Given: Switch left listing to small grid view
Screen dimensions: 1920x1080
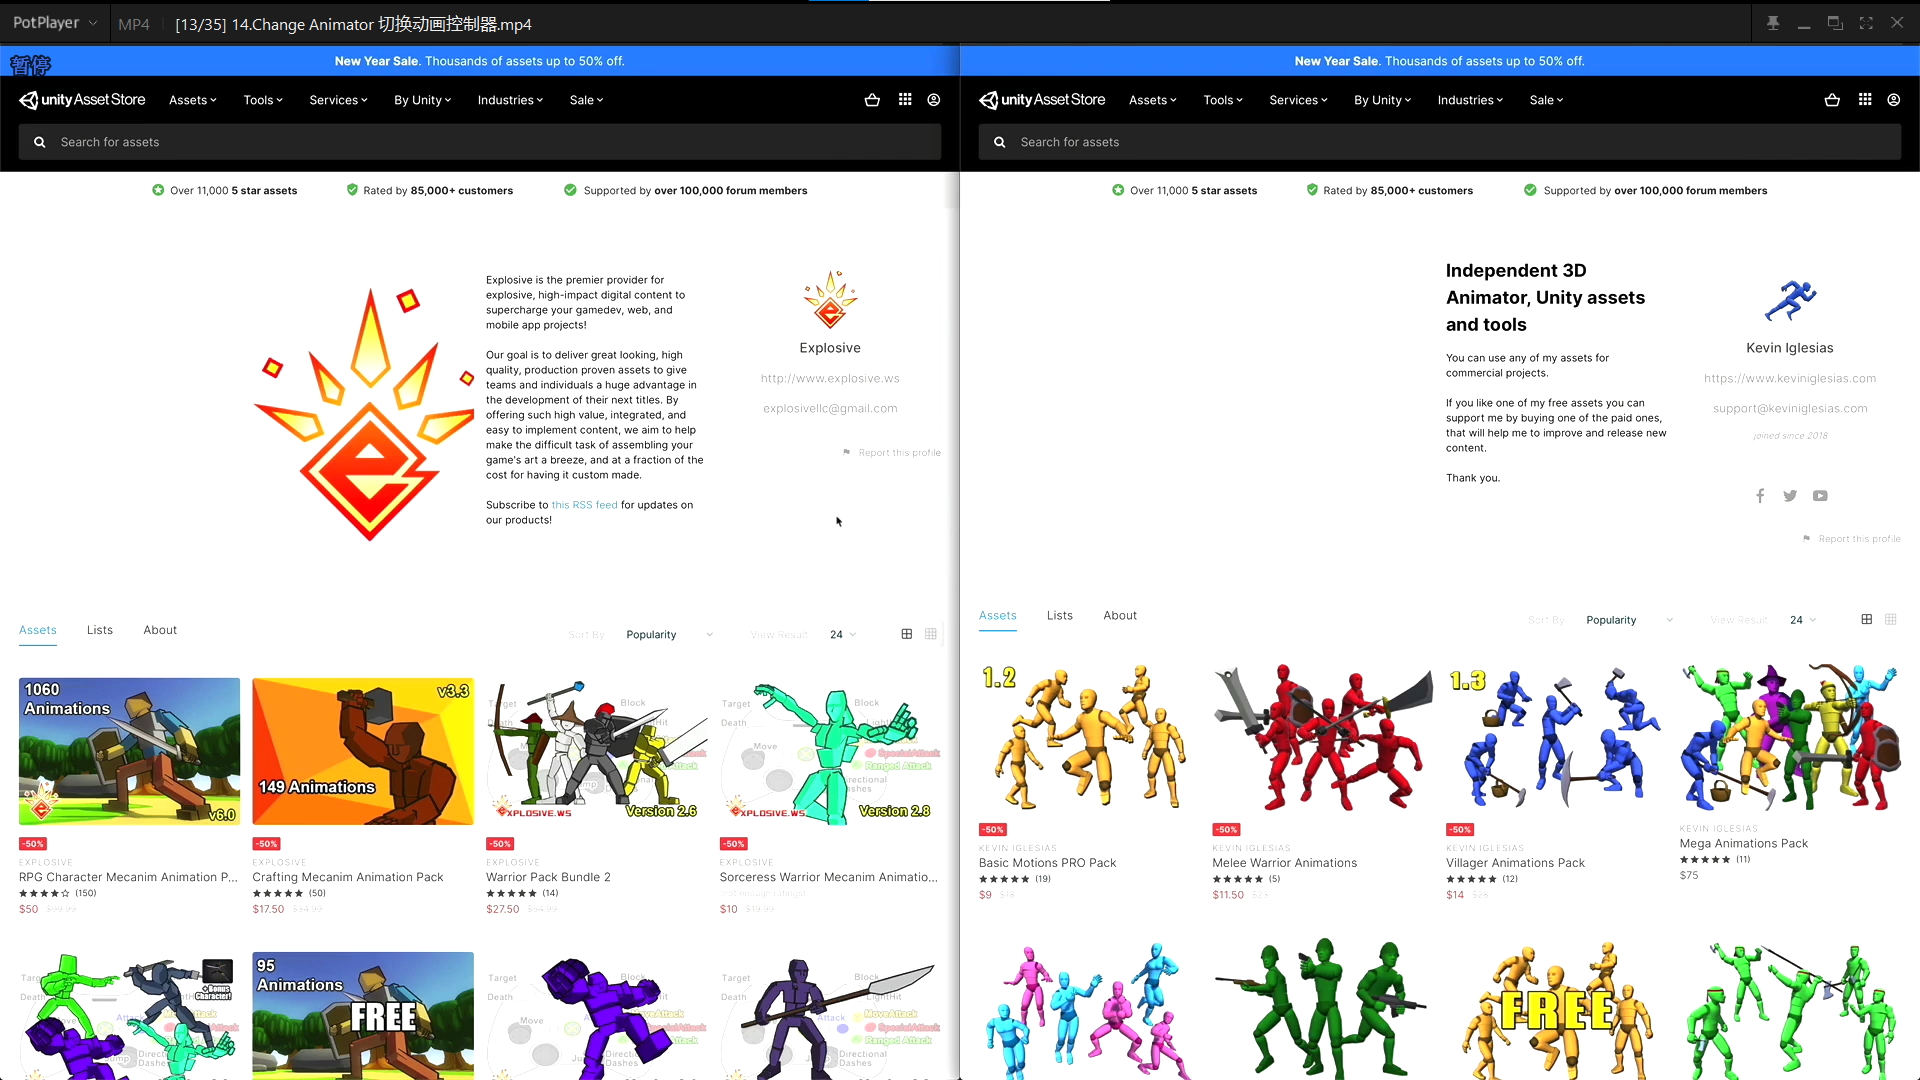Looking at the screenshot, I should [x=931, y=634].
